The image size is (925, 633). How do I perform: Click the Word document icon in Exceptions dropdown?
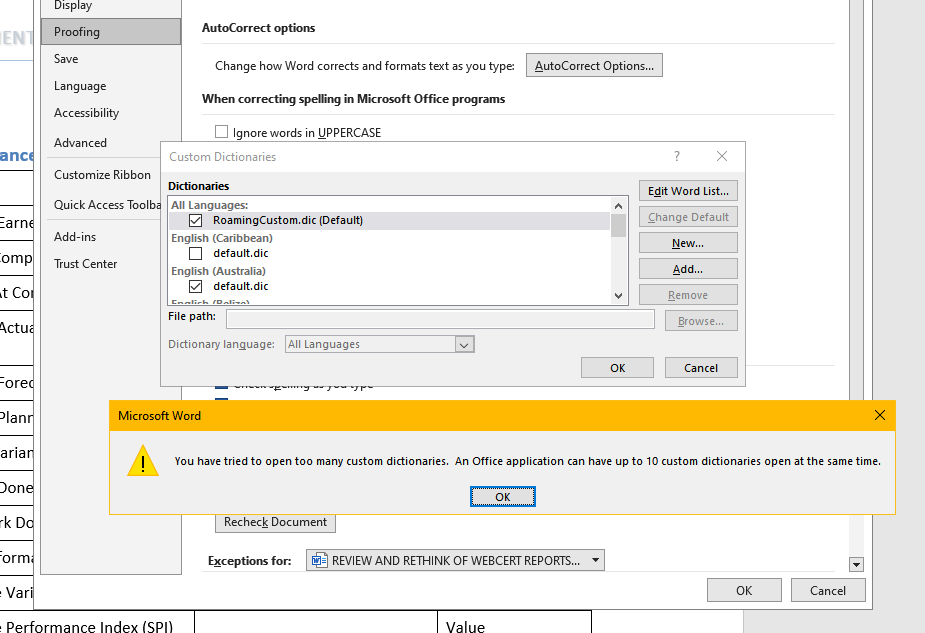[x=319, y=560]
